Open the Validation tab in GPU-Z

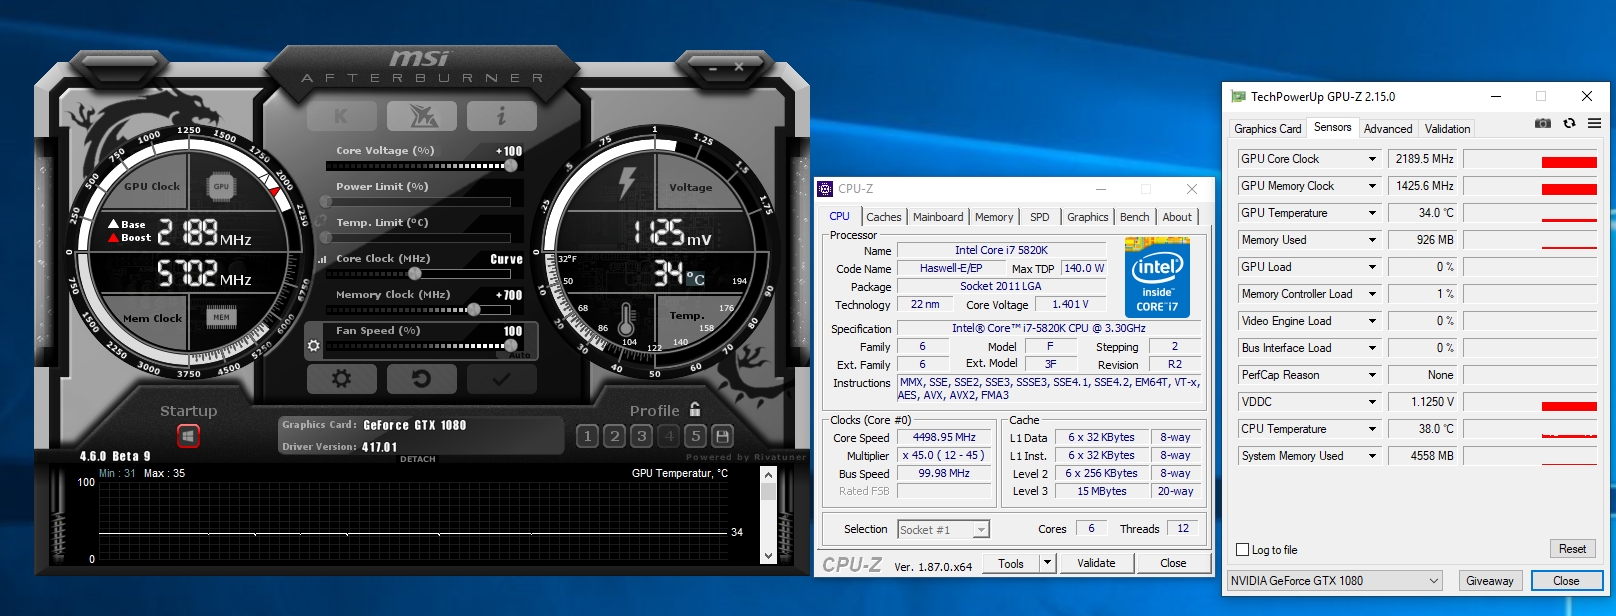(x=1447, y=129)
